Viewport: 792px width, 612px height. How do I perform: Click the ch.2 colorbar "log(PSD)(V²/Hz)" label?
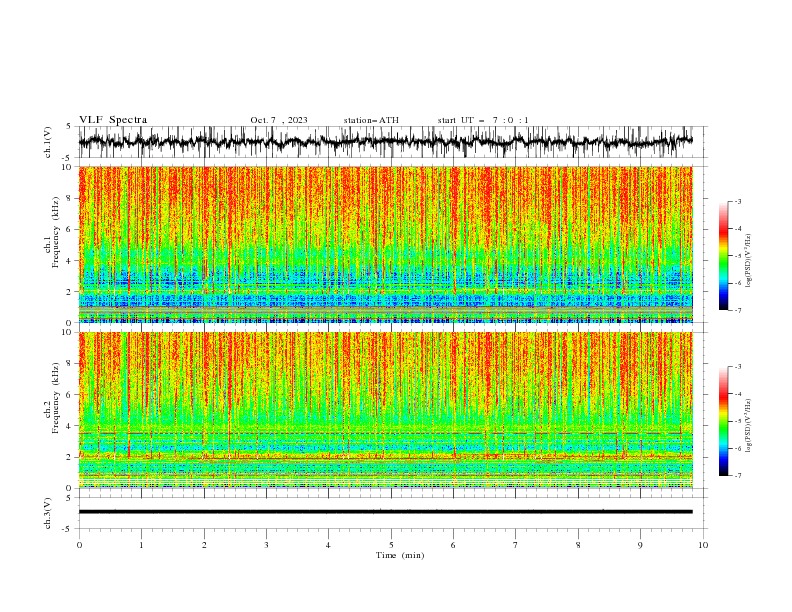tap(748, 426)
